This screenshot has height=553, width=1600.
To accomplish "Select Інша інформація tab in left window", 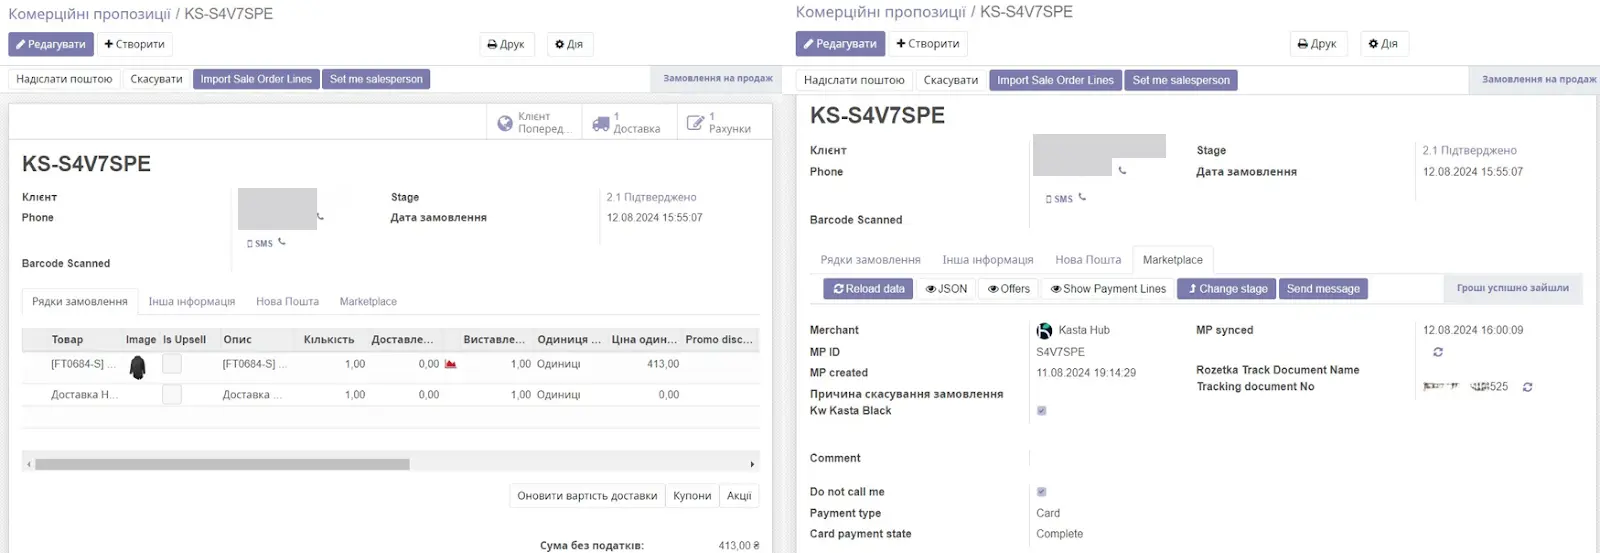I will [192, 301].
